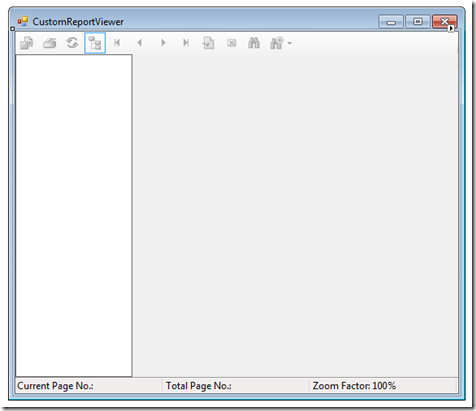Click the Export Report toolbar icon
The width and height of the screenshot is (476, 411).
27,43
